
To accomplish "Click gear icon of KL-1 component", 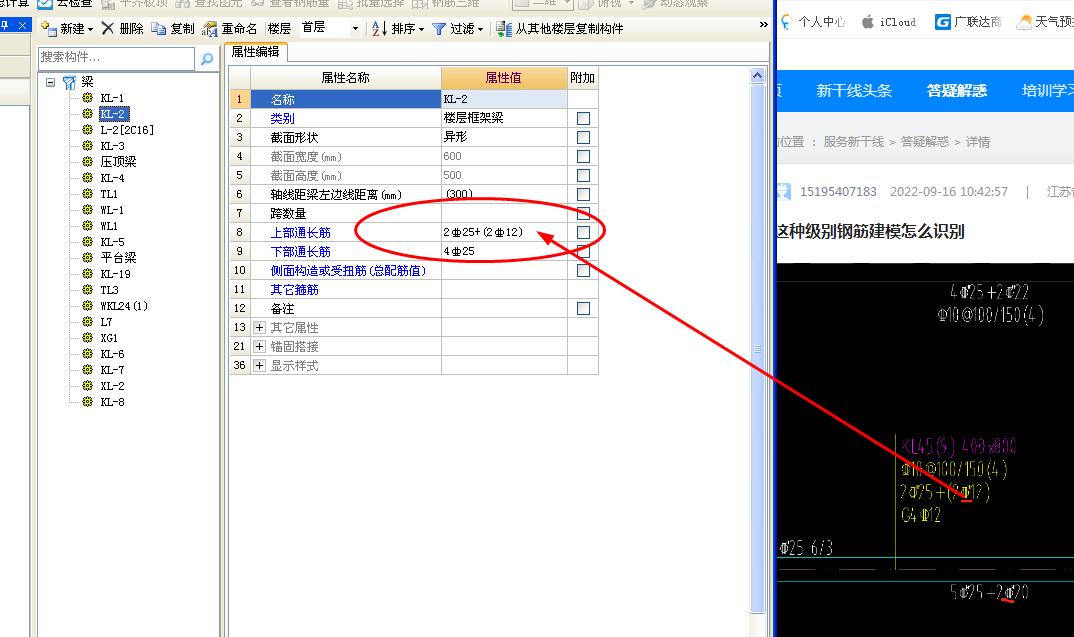I will (88, 97).
